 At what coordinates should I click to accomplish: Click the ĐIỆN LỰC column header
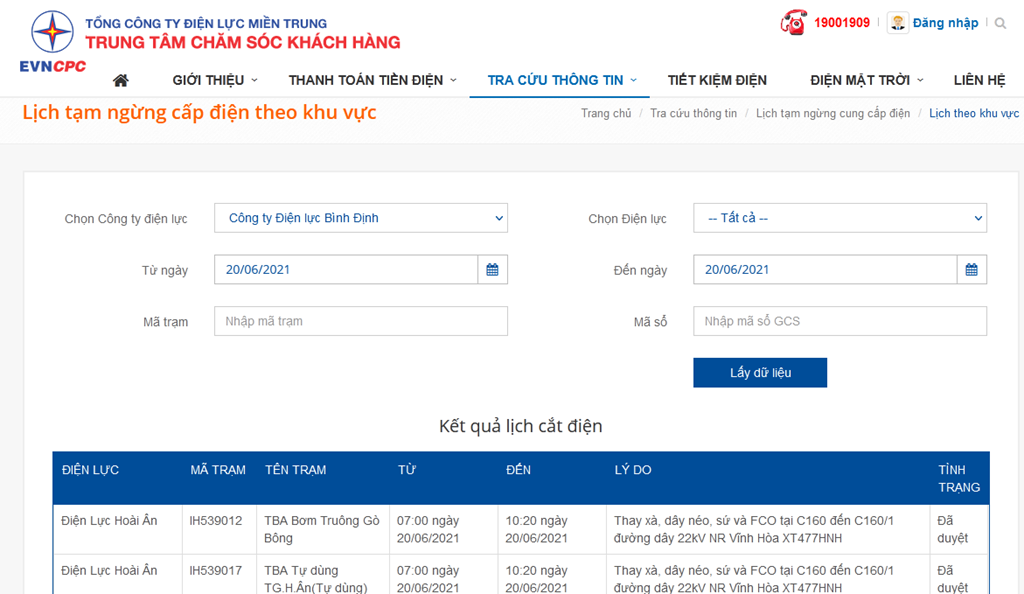tap(90, 470)
